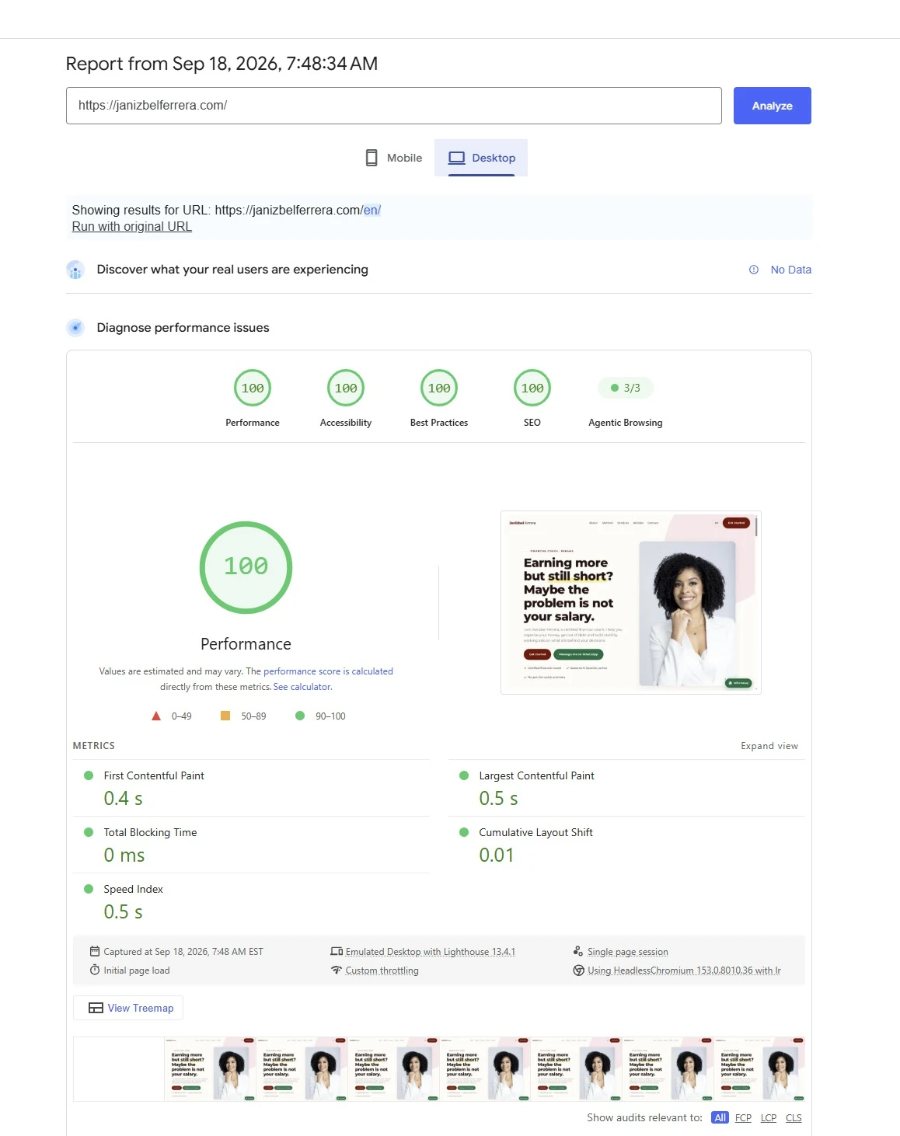Click the Custom throttling text
Image resolution: width=900 pixels, height=1136 pixels.
382,971
